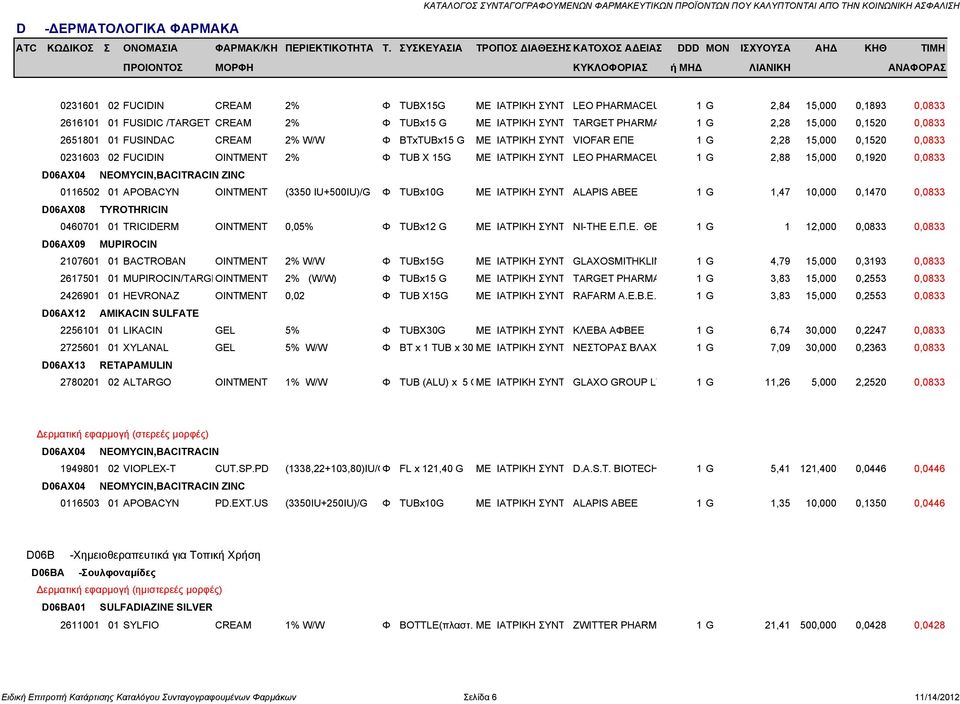Select the BACTROBAN product name
960x704 pixels.
pyautogui.click(x=154, y=261)
